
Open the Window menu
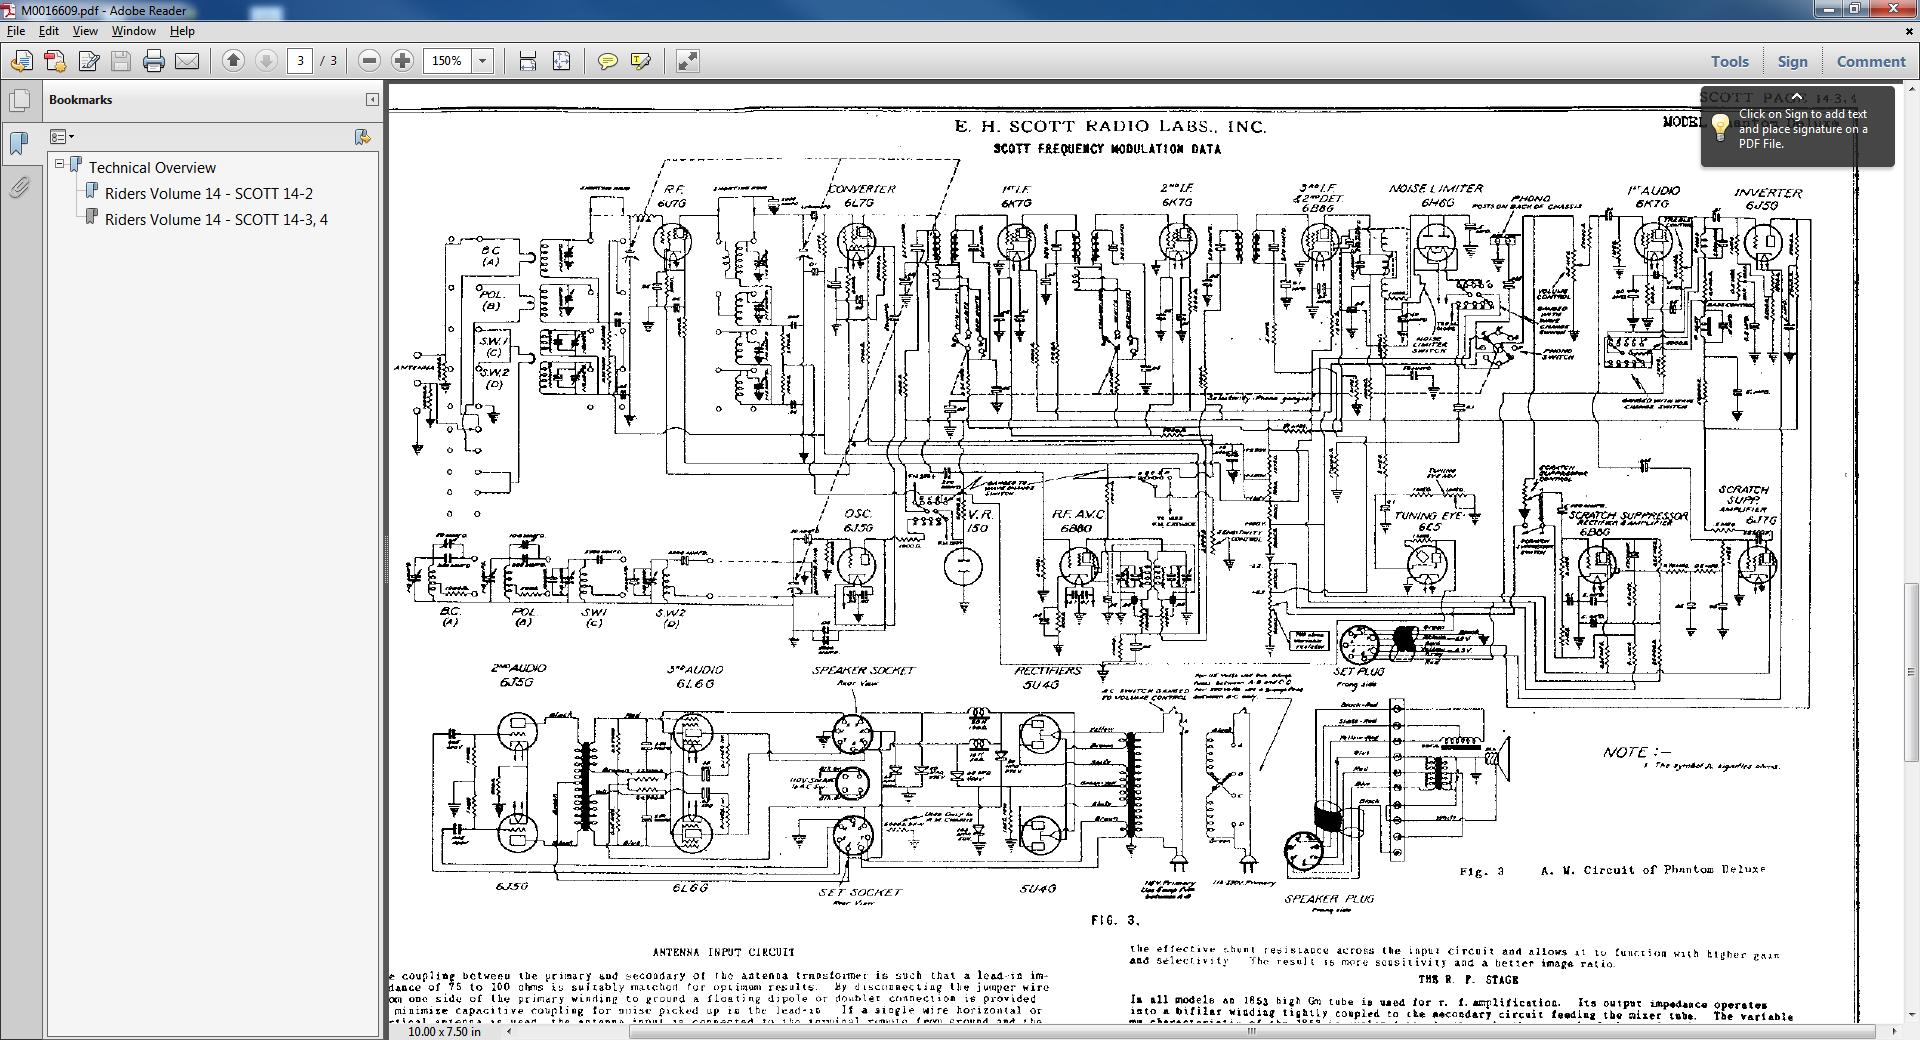tap(133, 31)
